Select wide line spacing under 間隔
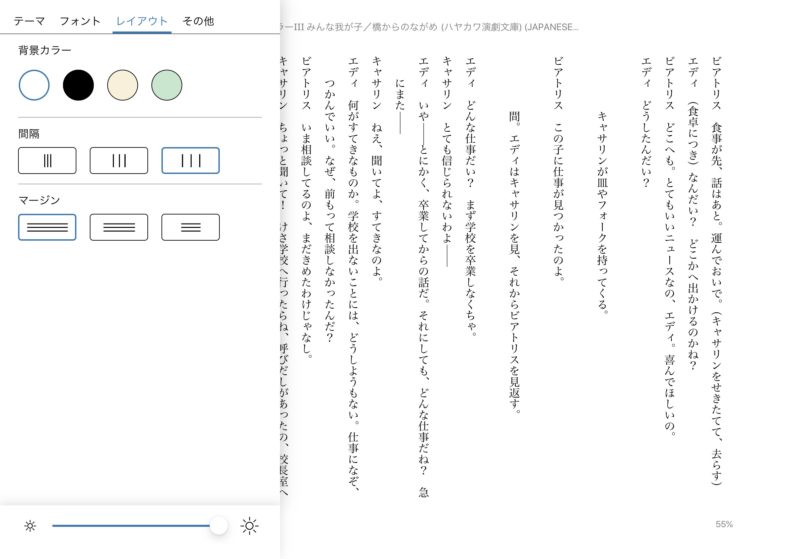Screen dimensions: 800x559 (190, 161)
